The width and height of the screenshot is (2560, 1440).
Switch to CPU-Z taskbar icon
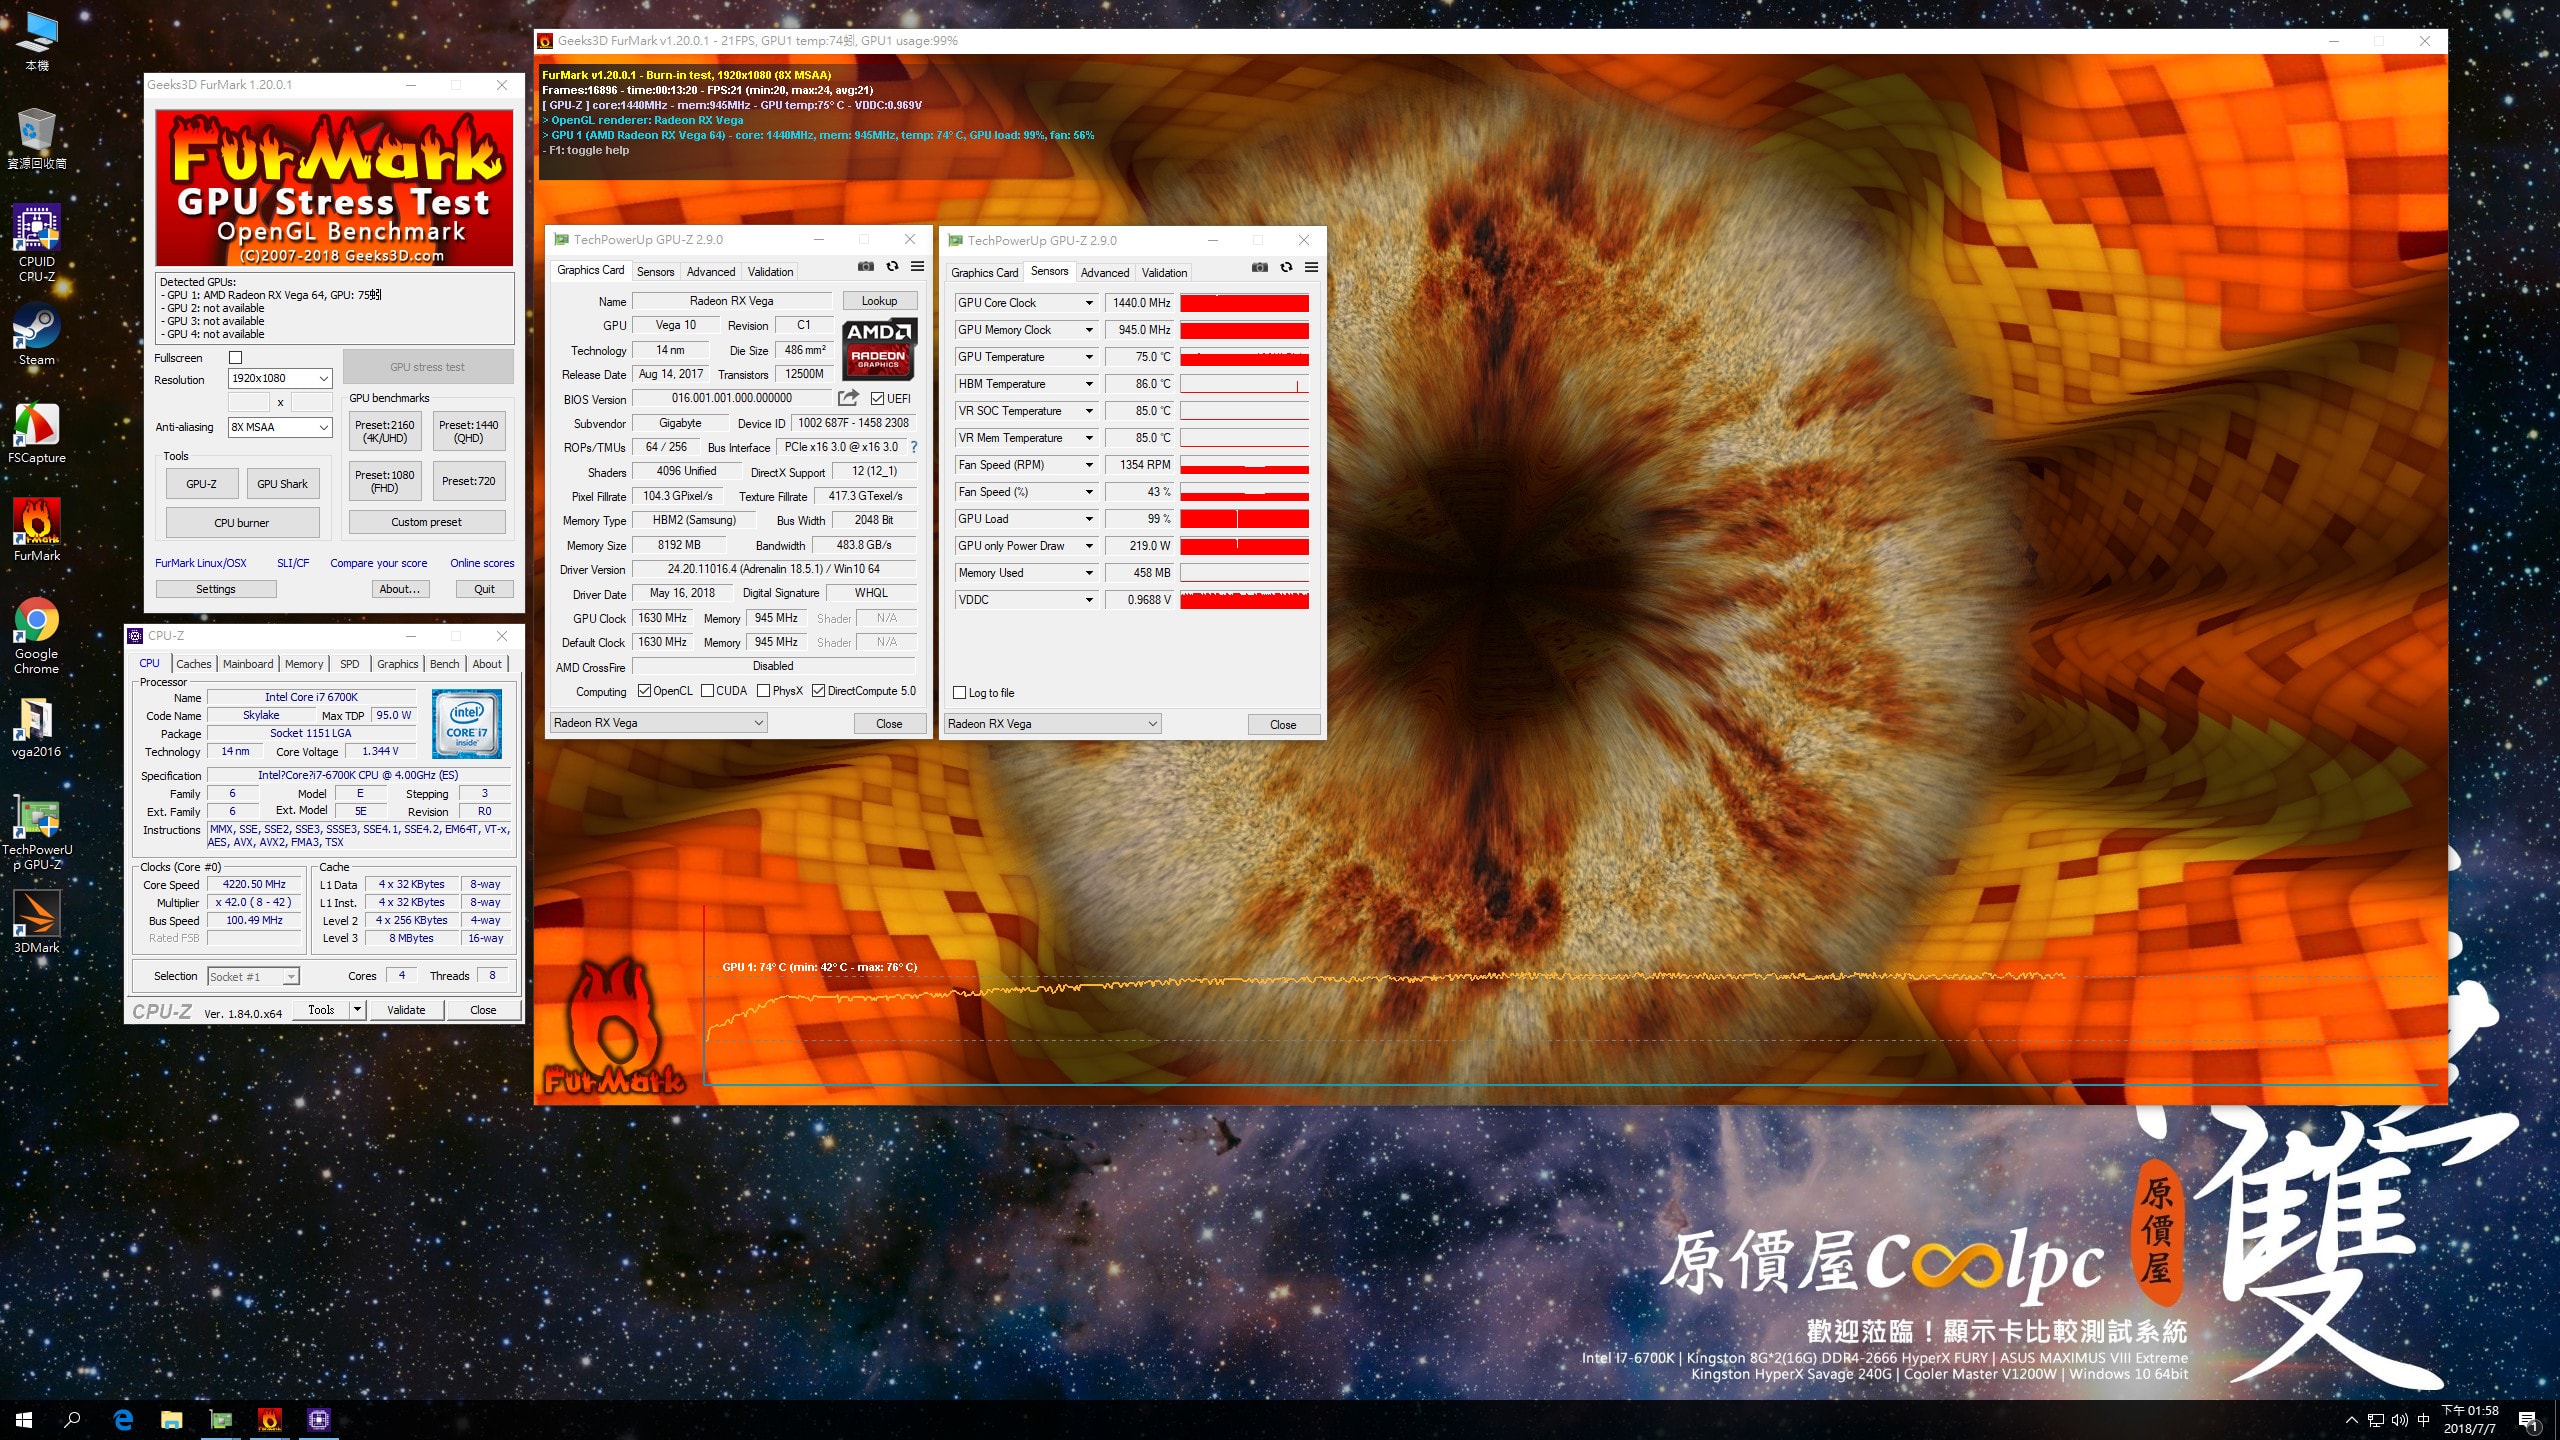coord(319,1419)
